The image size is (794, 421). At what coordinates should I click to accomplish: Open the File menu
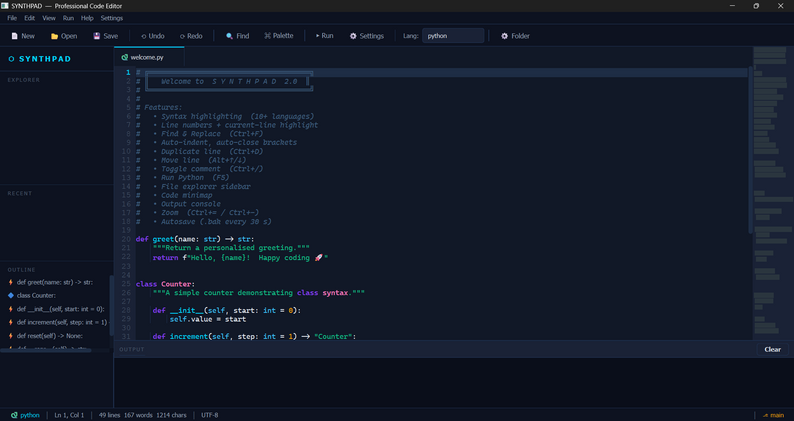(12, 18)
